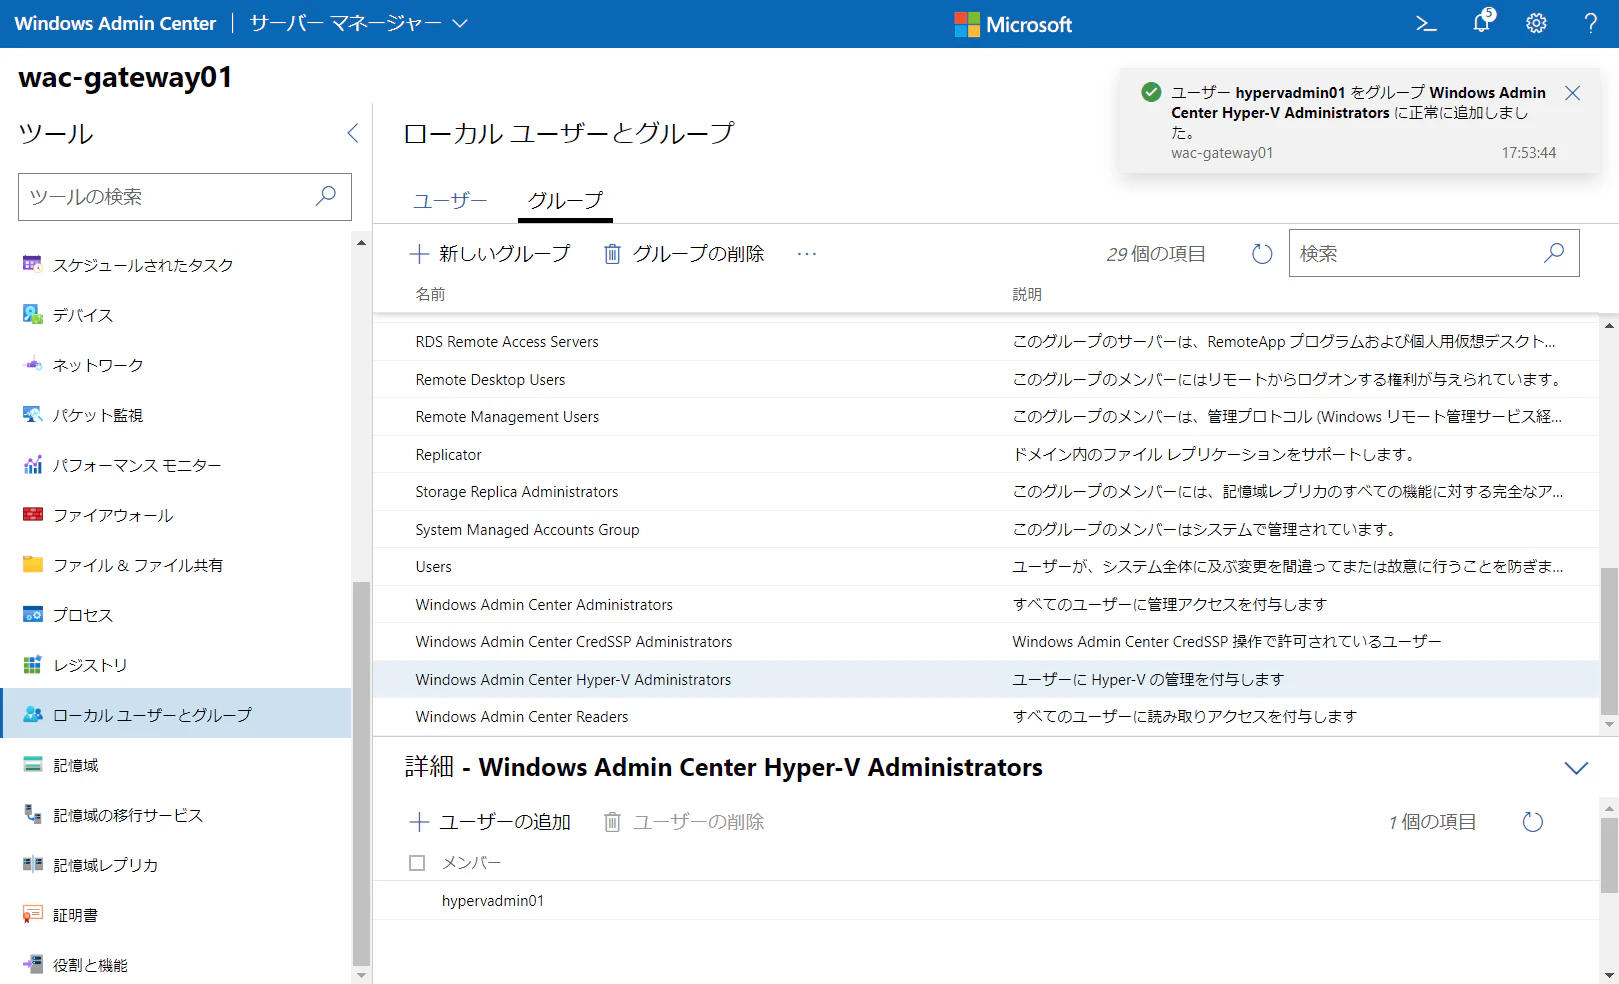Select System Managed Accounts Group row
Viewport: 1619px width, 984px height.
pyautogui.click(x=986, y=529)
